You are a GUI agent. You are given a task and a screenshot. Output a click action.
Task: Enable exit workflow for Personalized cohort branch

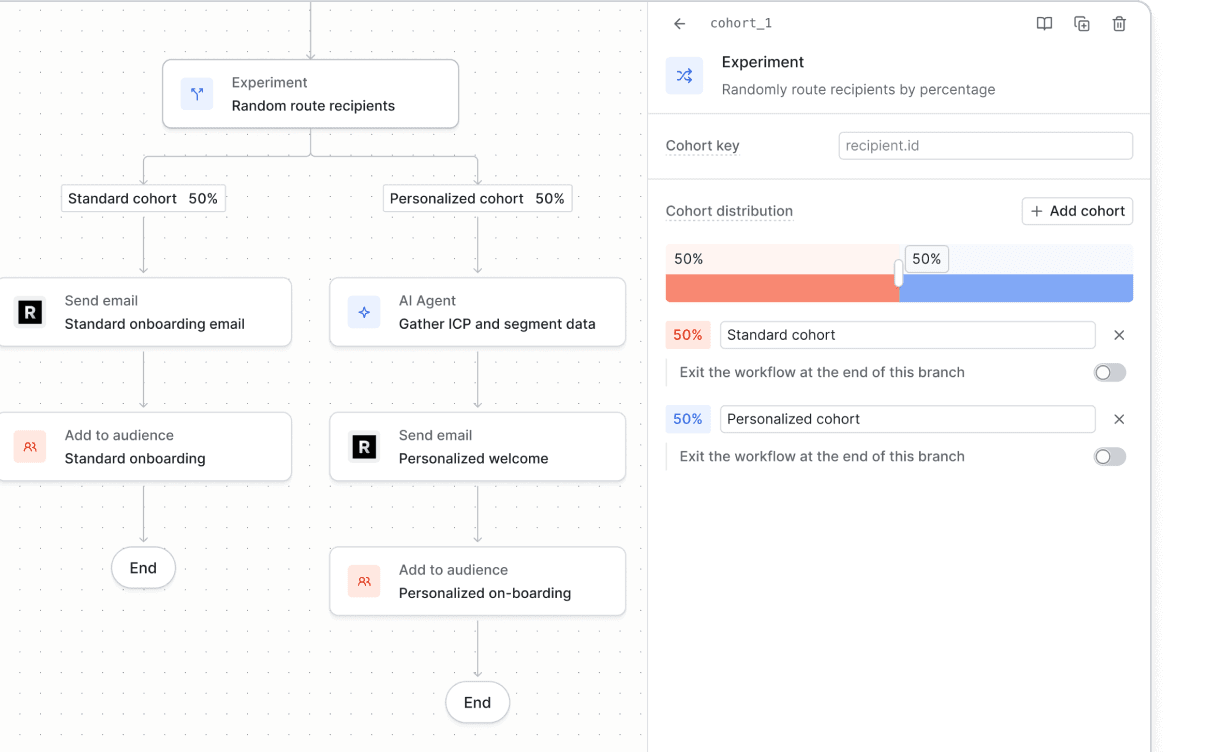click(x=1109, y=457)
